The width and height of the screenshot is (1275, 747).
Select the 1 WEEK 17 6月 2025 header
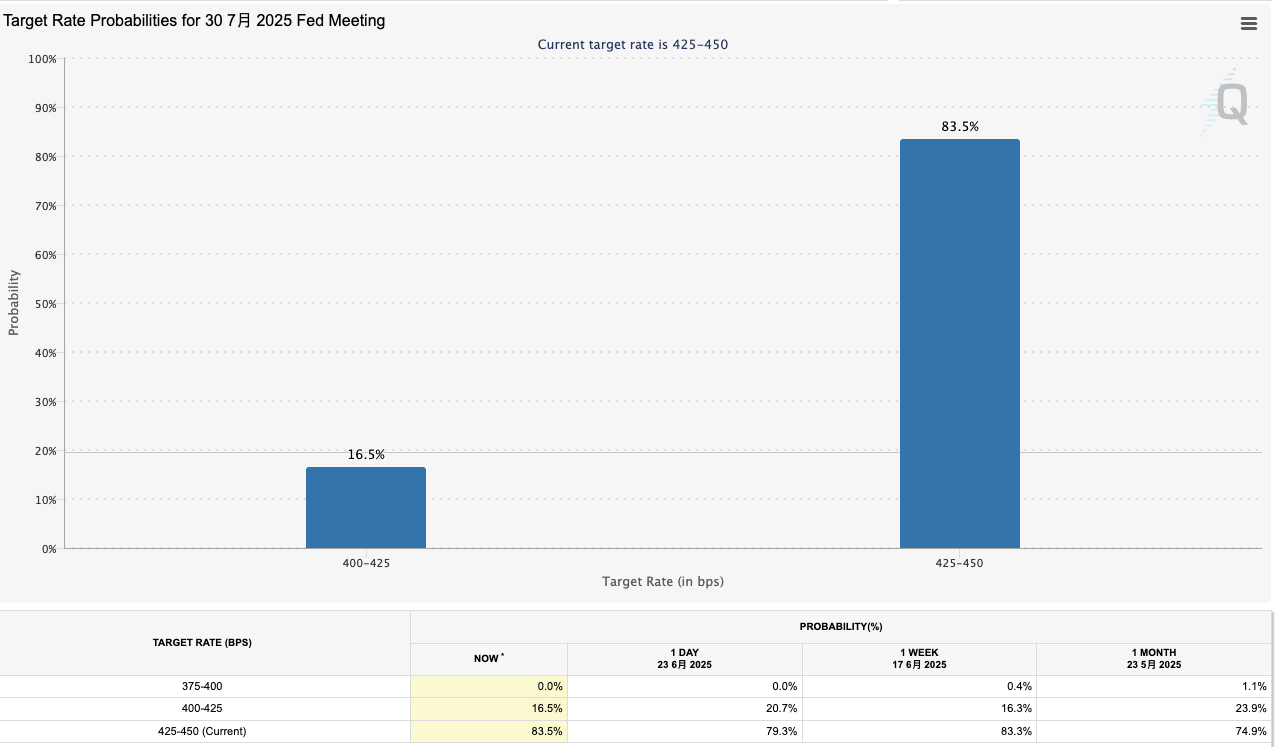(918, 658)
